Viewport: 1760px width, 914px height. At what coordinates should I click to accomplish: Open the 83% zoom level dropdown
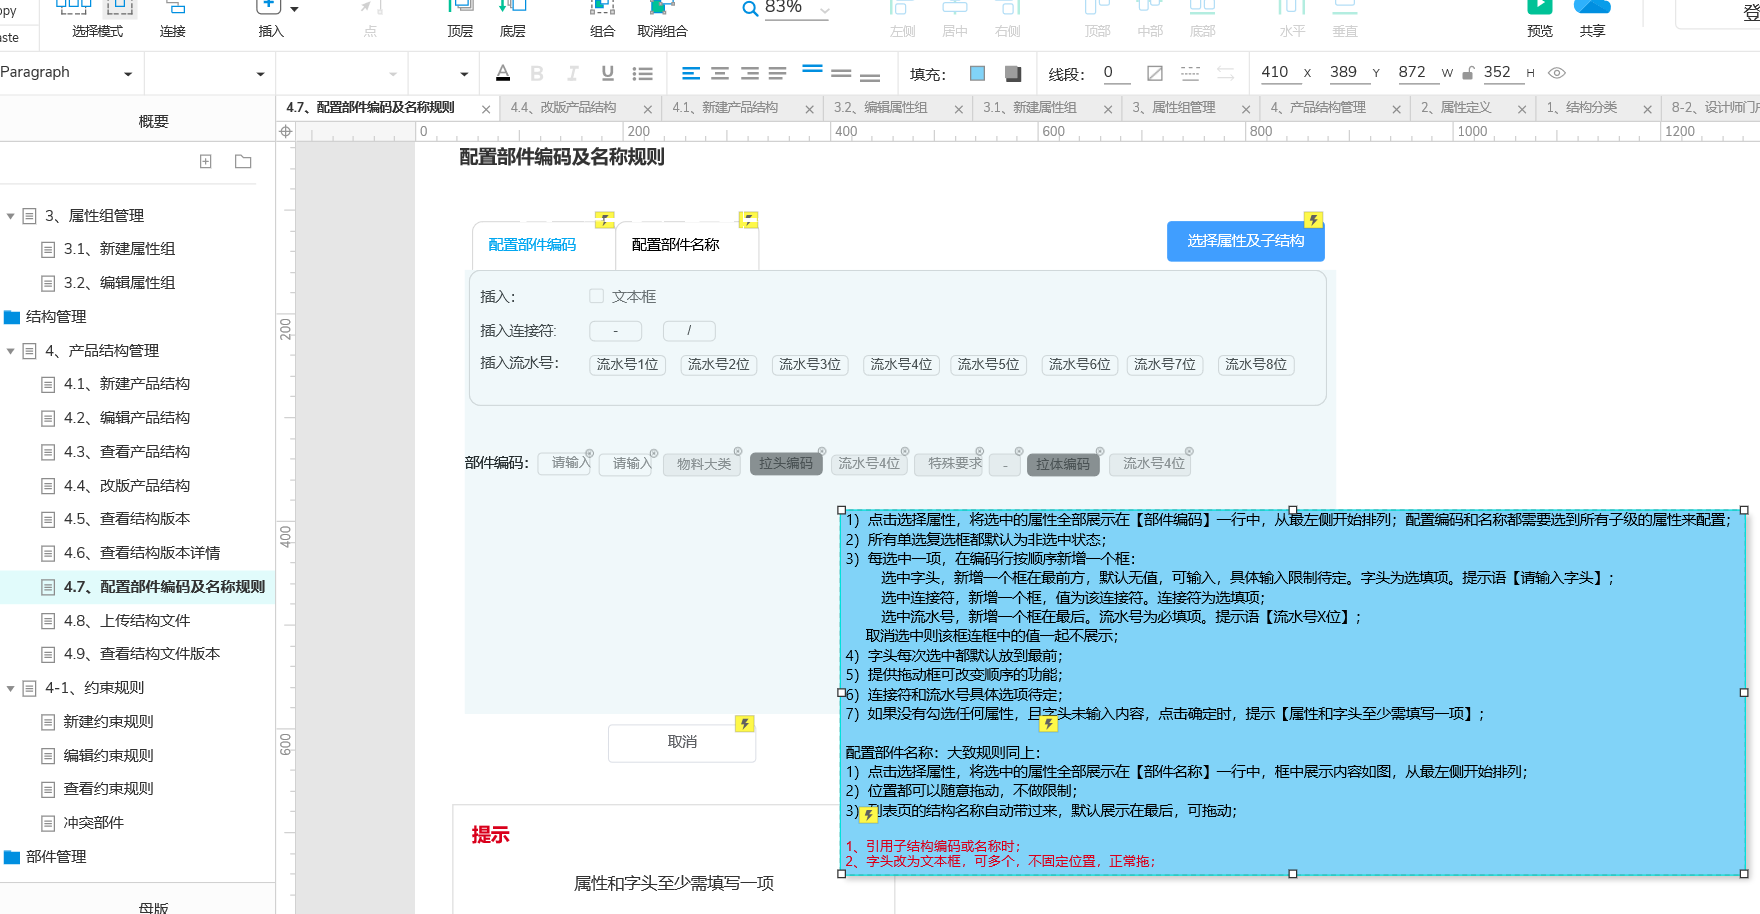(824, 9)
